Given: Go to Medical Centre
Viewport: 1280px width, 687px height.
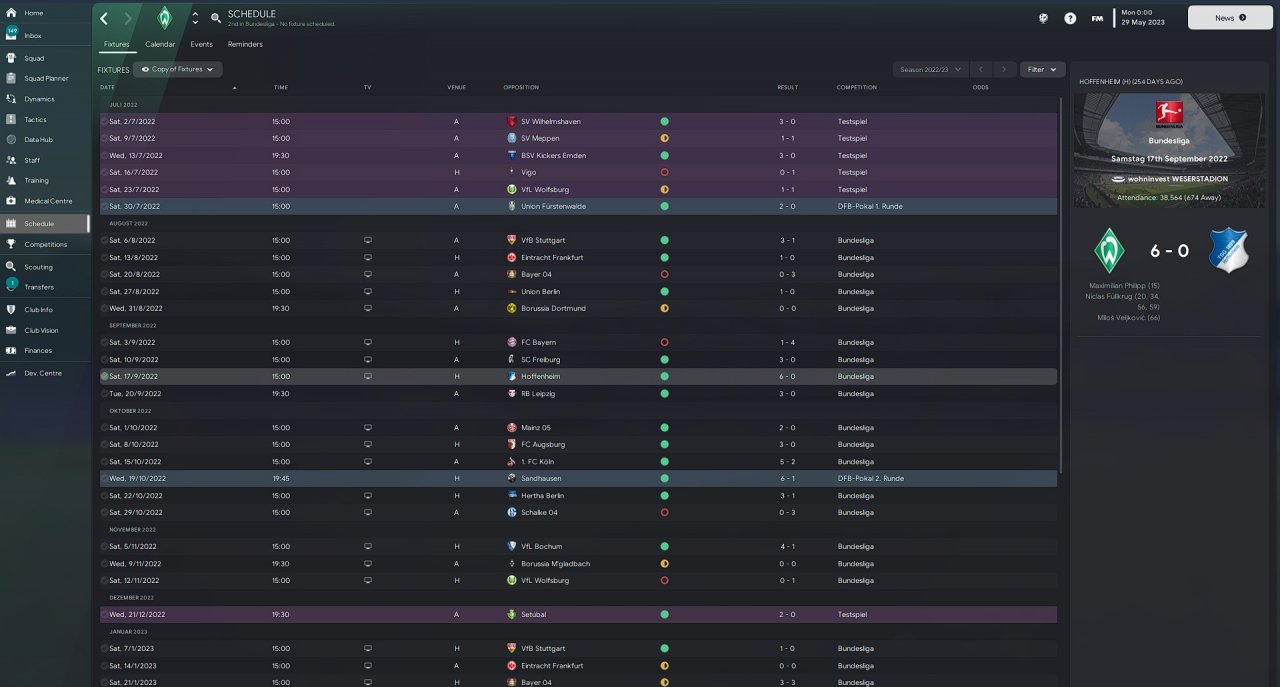Looking at the screenshot, I should [48, 201].
